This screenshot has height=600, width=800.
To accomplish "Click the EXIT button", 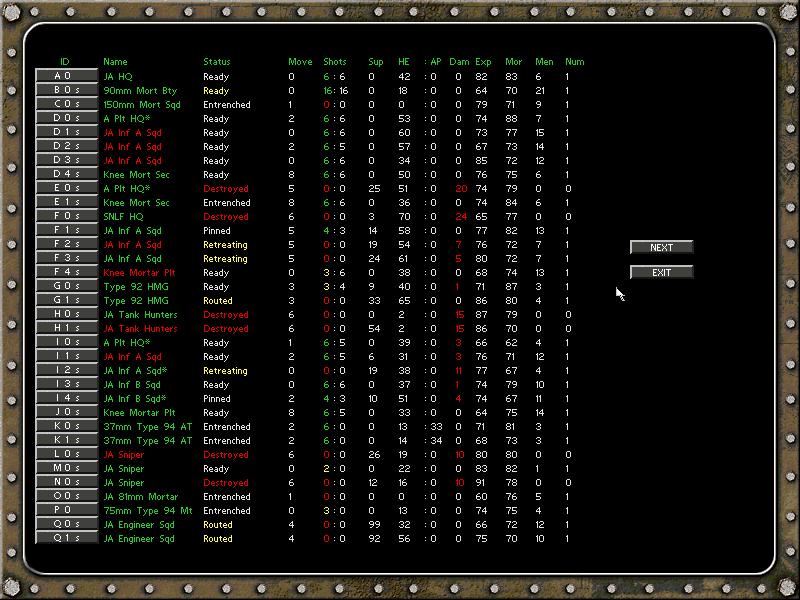I will 662,272.
